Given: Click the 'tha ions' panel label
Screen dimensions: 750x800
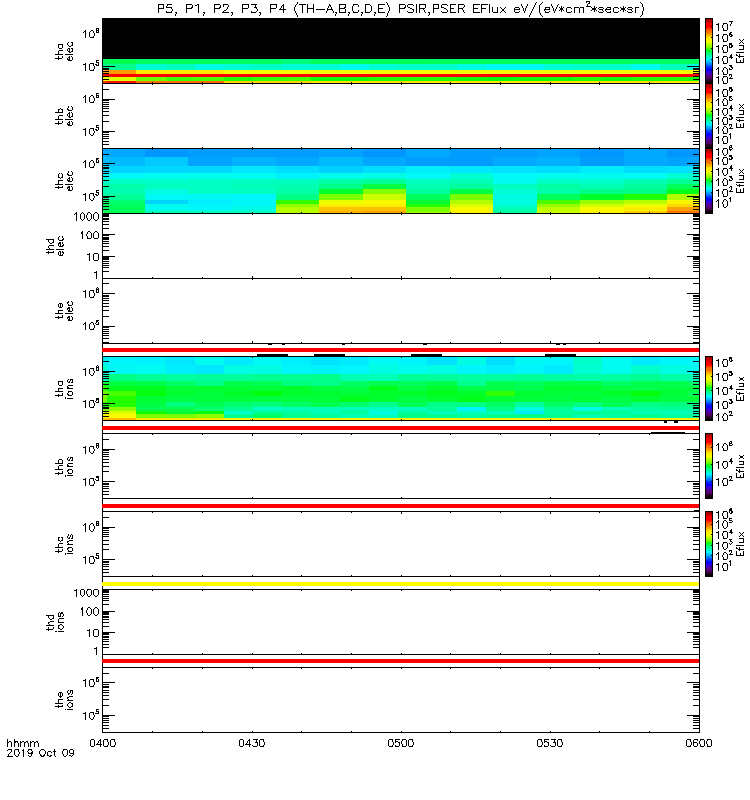Looking at the screenshot, I should [x=64, y=388].
